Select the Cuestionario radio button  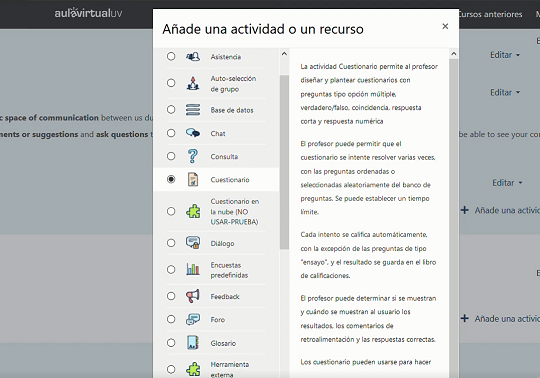[171, 179]
